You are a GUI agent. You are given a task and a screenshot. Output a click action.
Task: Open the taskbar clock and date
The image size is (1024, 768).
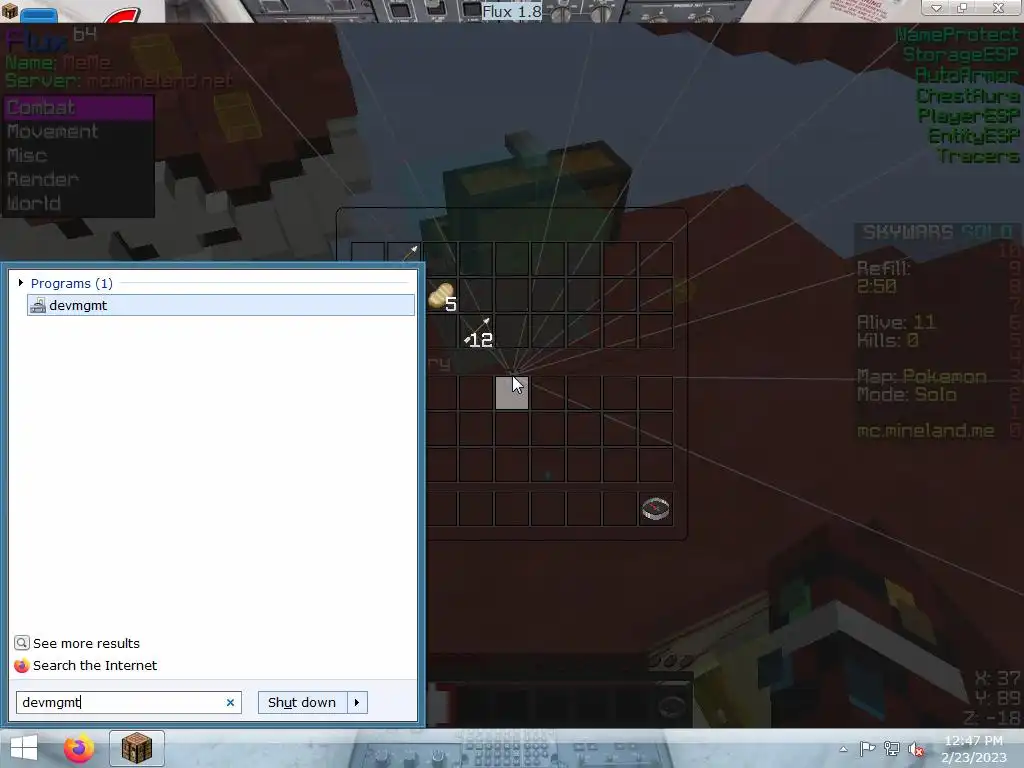pos(974,749)
